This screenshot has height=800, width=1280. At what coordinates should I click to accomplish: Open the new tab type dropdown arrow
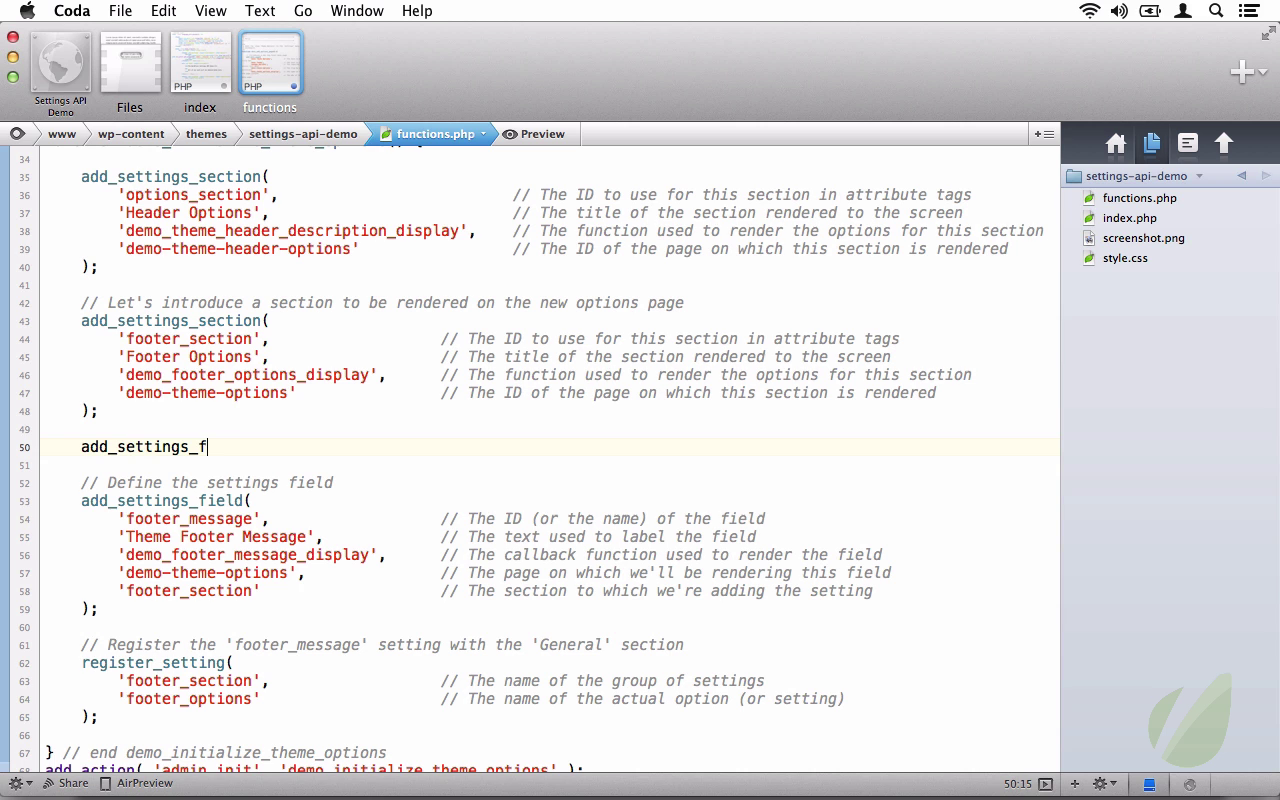(1264, 72)
